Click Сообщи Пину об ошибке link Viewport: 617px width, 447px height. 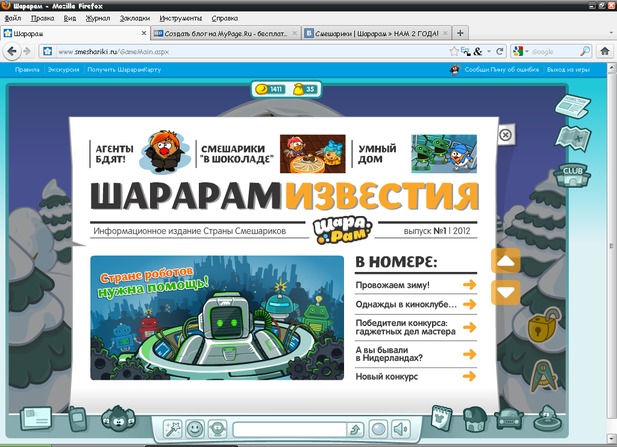501,70
